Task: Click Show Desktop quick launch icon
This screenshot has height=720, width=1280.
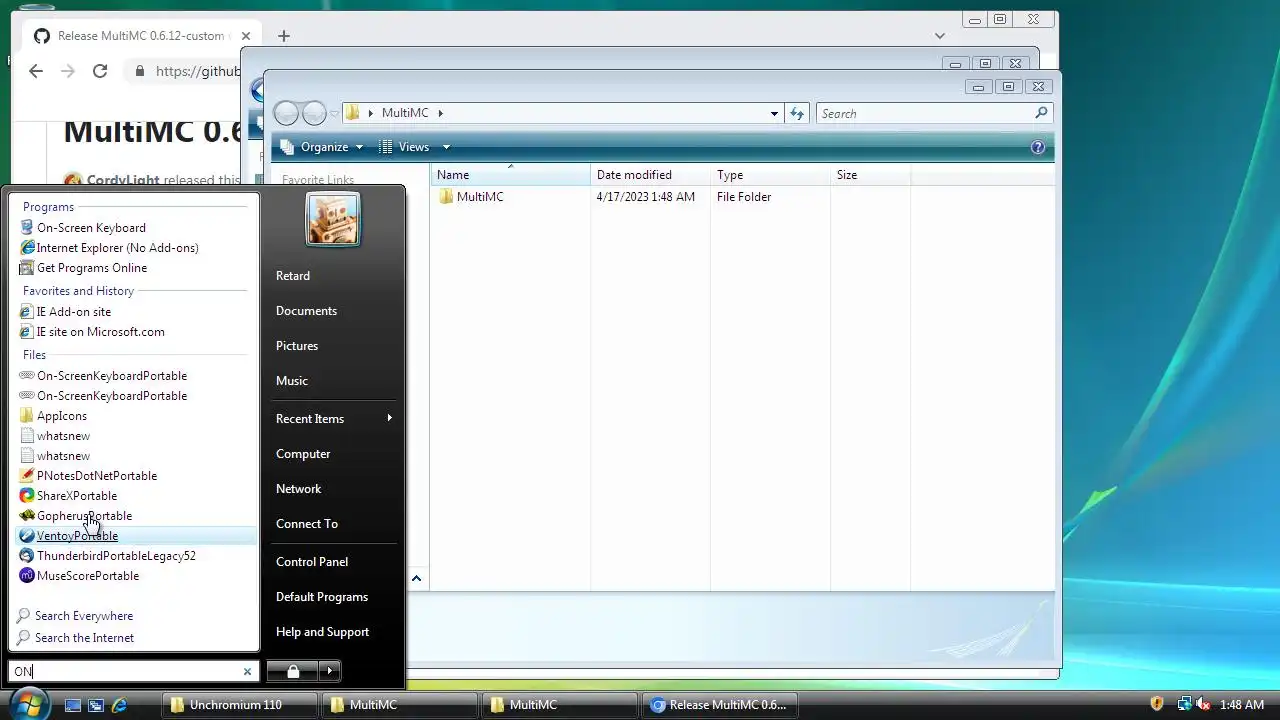Action: (73, 705)
